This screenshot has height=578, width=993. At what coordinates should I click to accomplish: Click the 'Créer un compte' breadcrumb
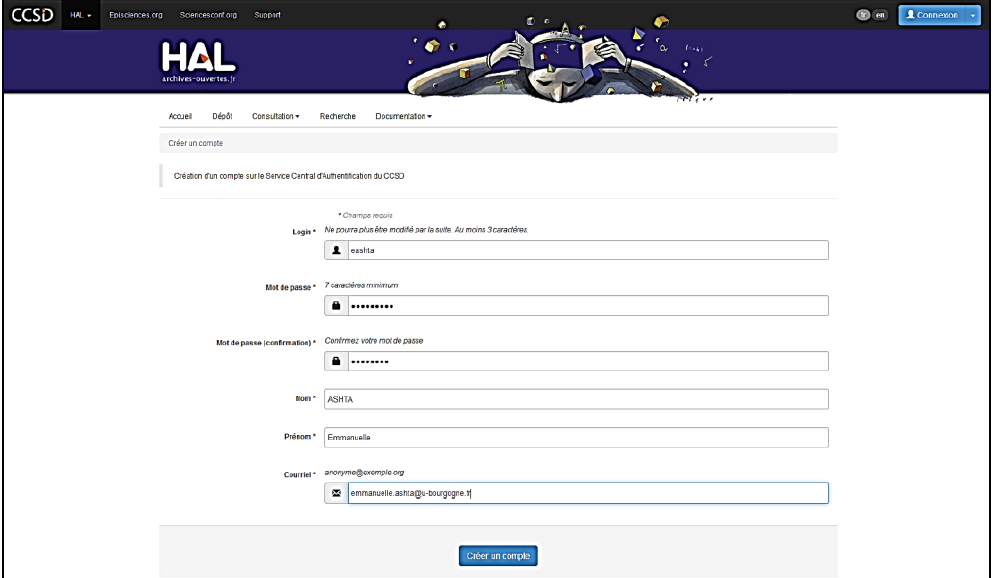tap(196, 143)
